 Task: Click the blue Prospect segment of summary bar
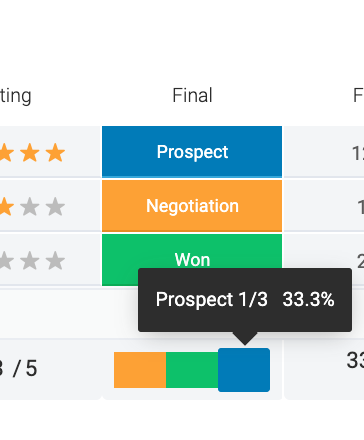(244, 370)
